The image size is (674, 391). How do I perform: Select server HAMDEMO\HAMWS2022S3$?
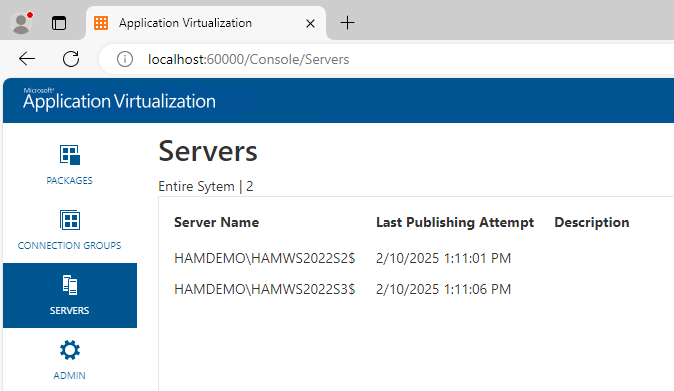click(x=265, y=289)
